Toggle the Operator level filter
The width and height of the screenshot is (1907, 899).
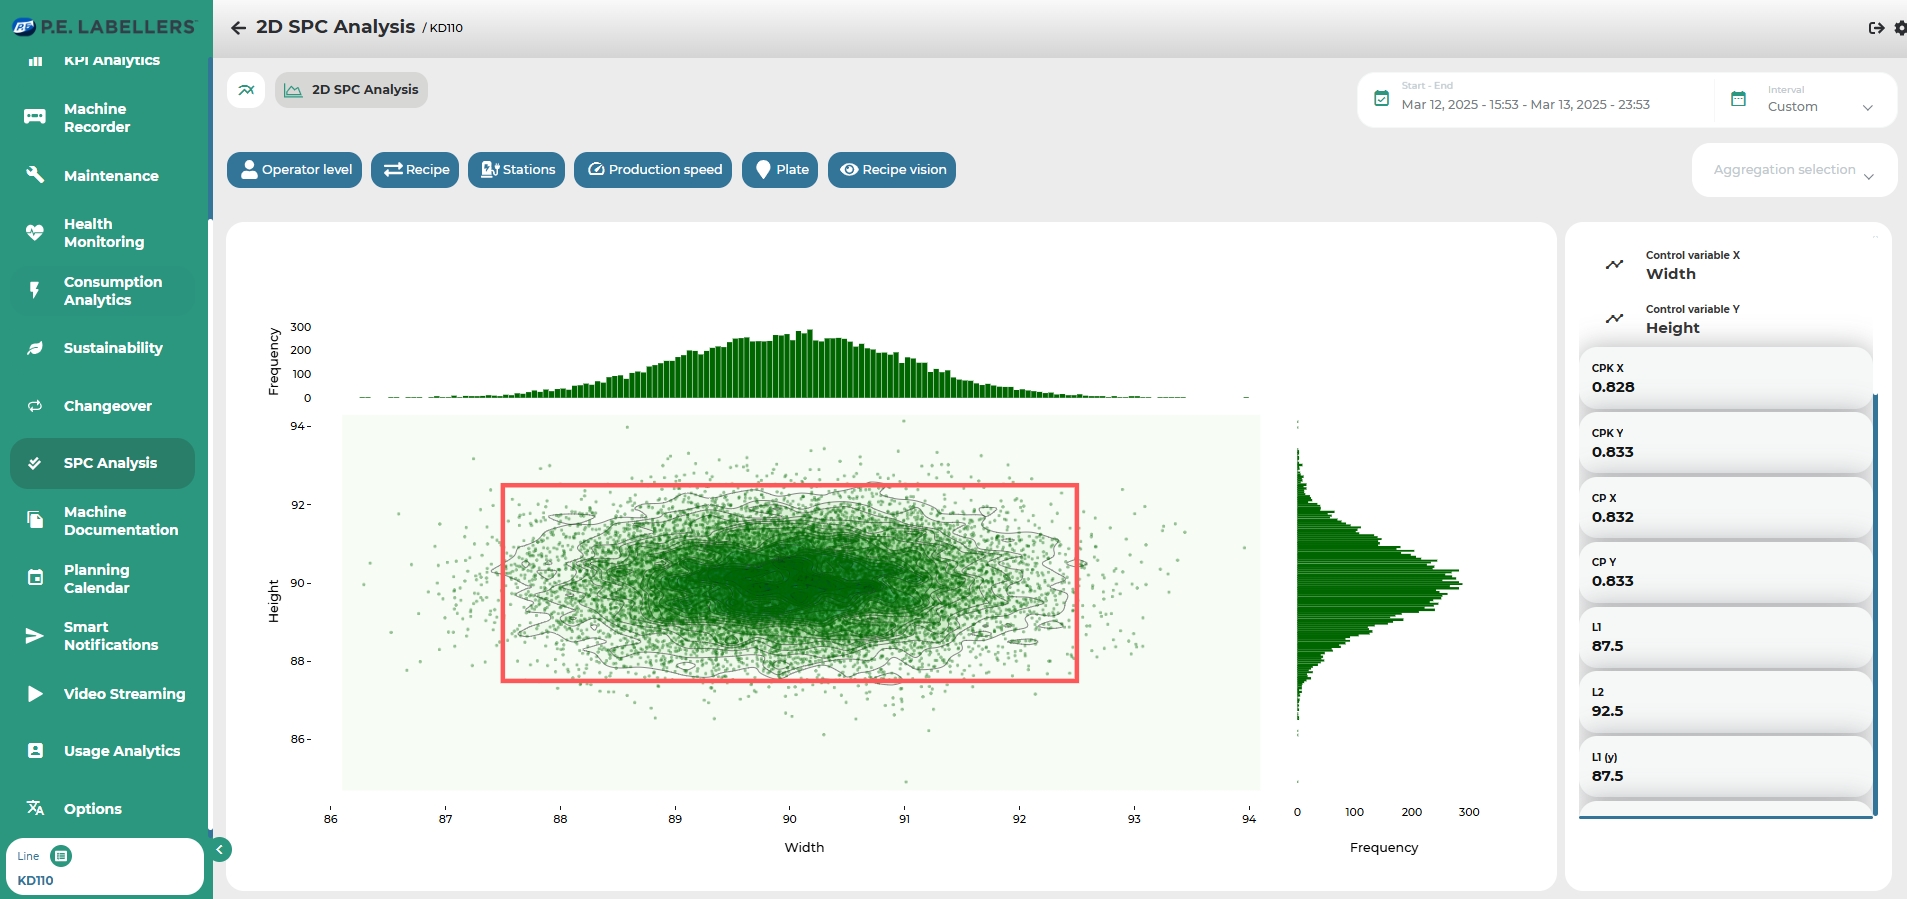295,170
